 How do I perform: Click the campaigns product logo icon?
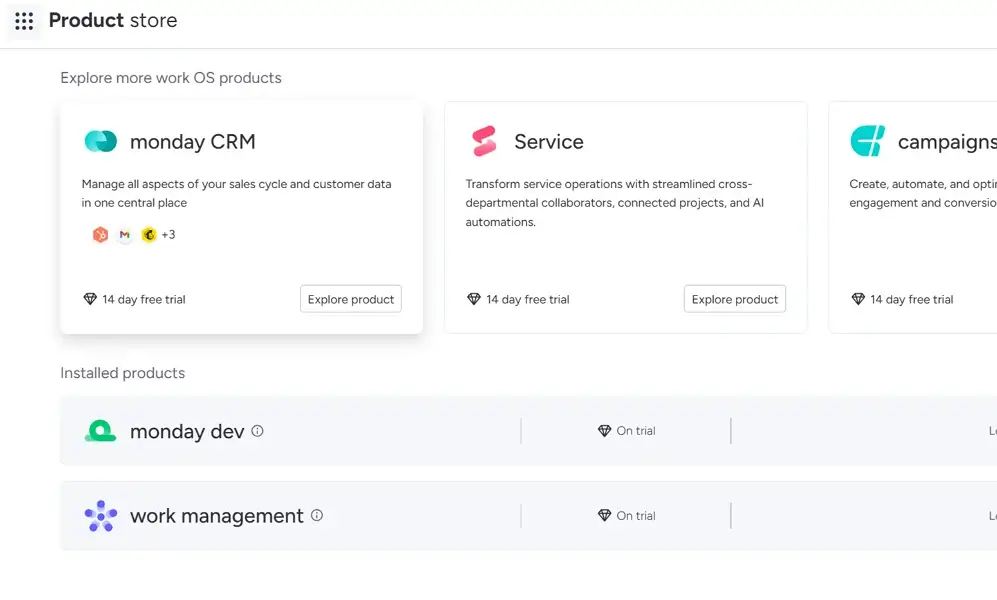coord(867,142)
